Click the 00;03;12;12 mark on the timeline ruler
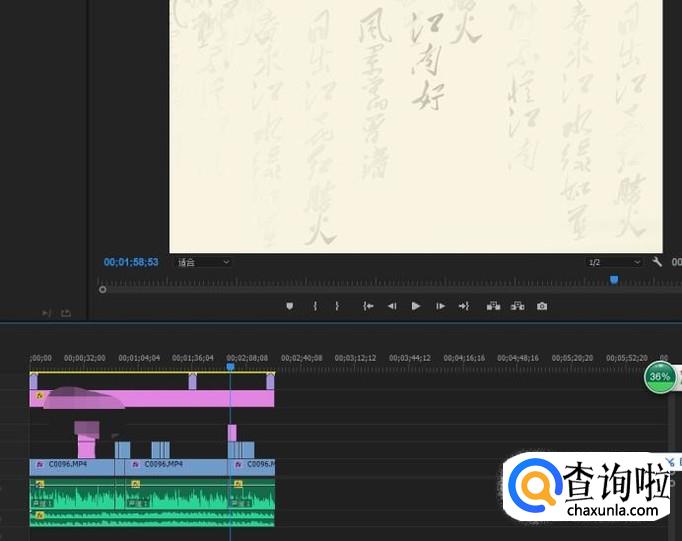This screenshot has height=541, width=682. (x=355, y=358)
